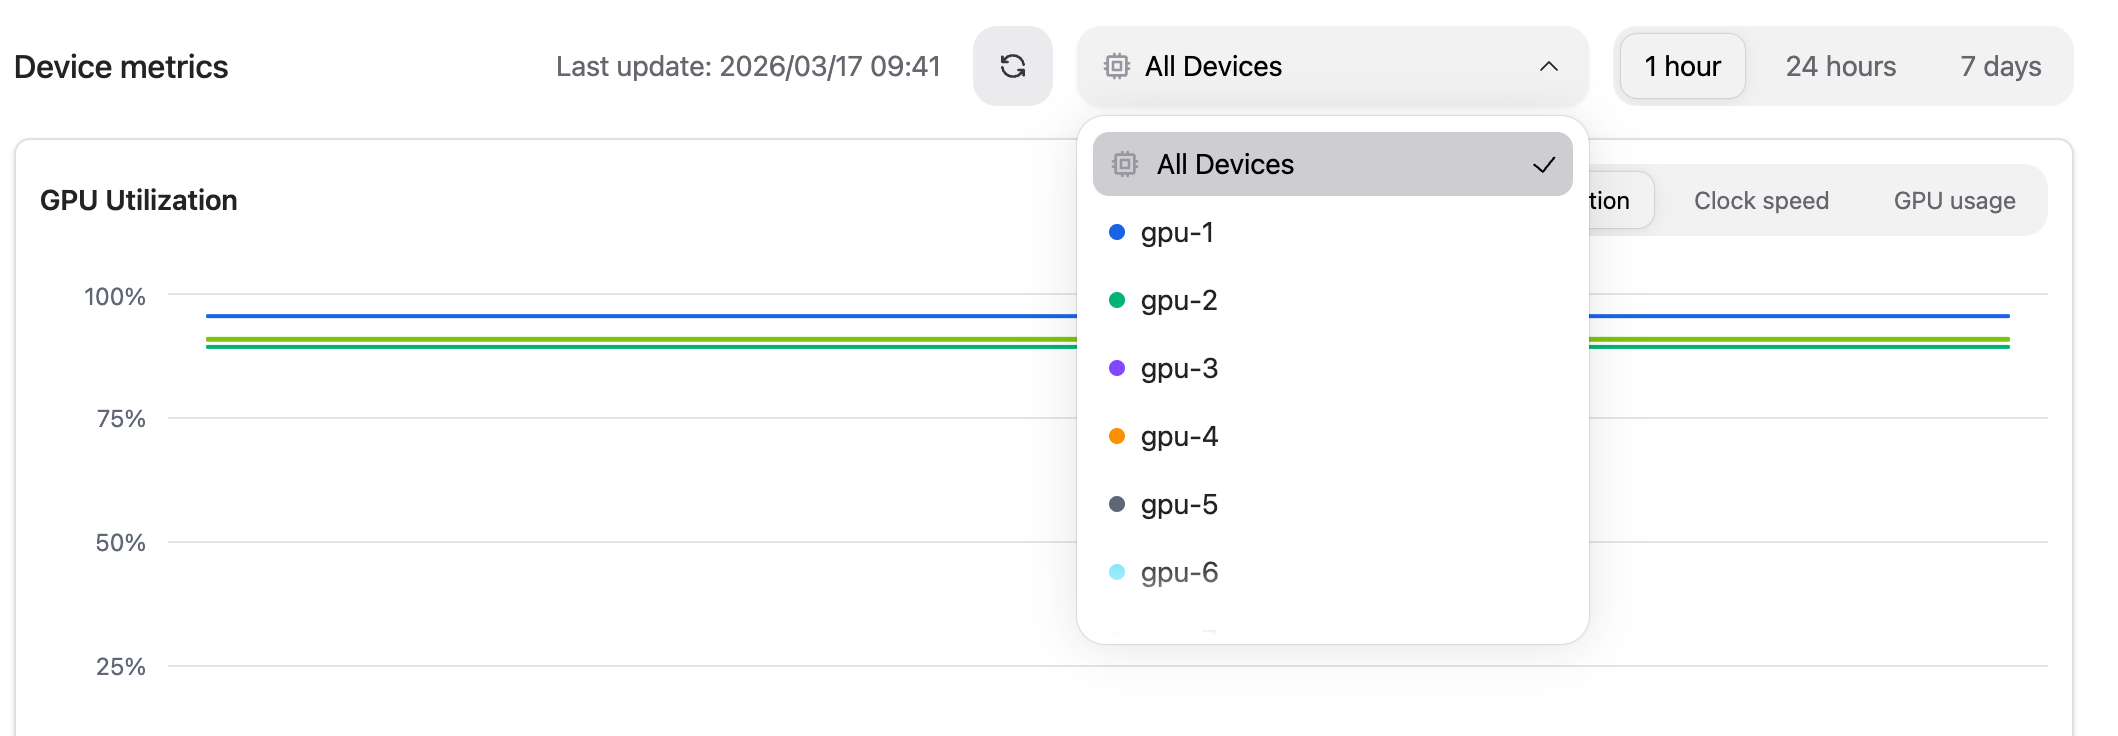Deselect All Devices in the device list
2118x736 pixels.
click(x=1225, y=163)
